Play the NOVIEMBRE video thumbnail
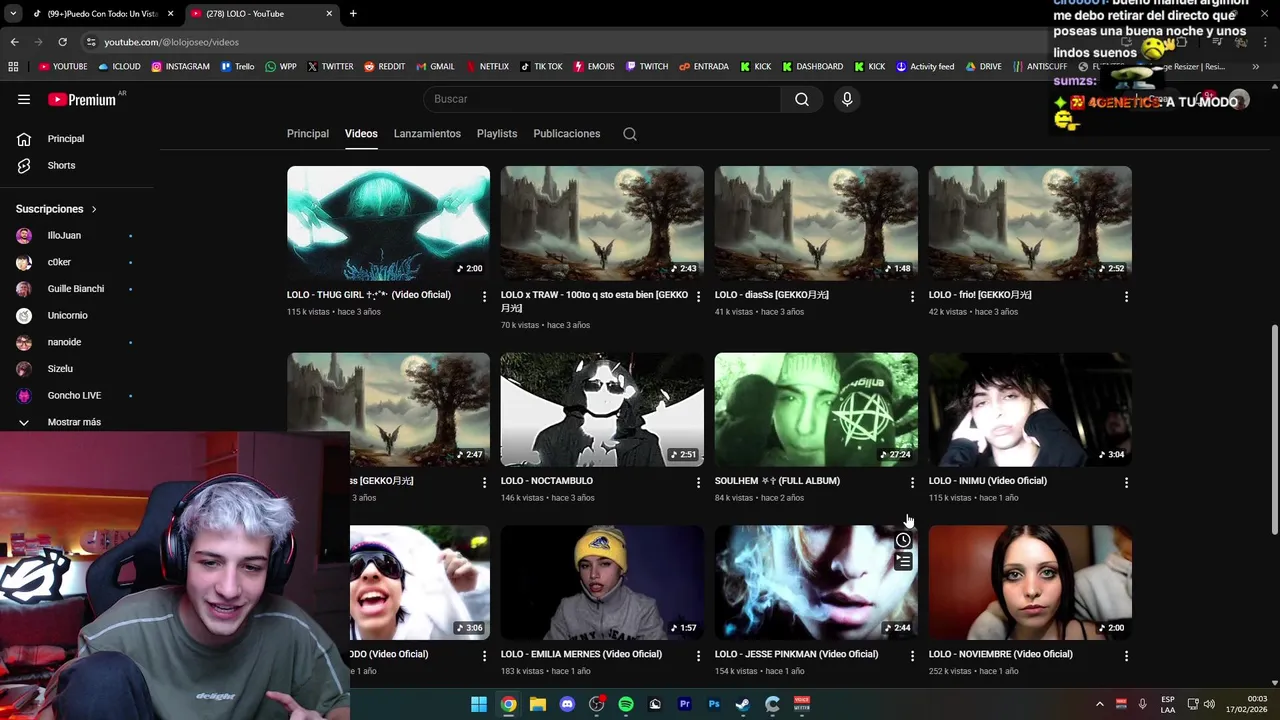 pos(1030,583)
